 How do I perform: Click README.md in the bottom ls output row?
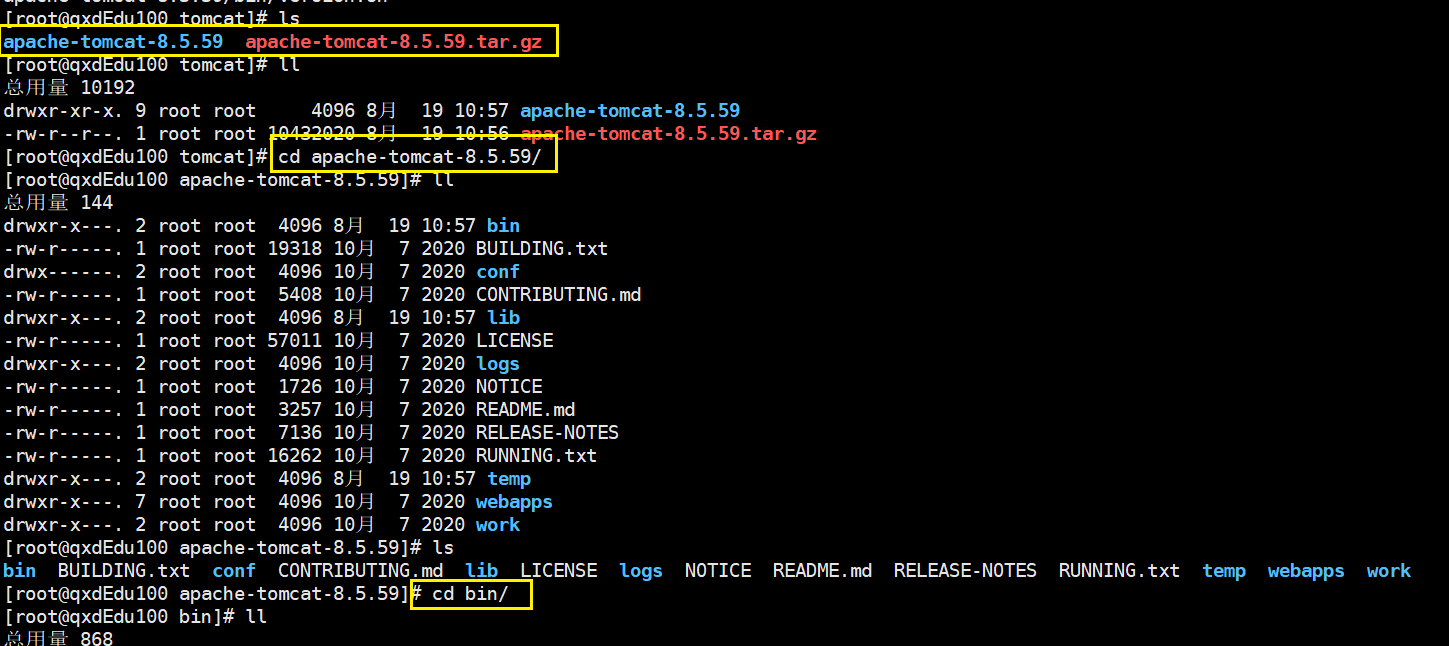tap(822, 571)
